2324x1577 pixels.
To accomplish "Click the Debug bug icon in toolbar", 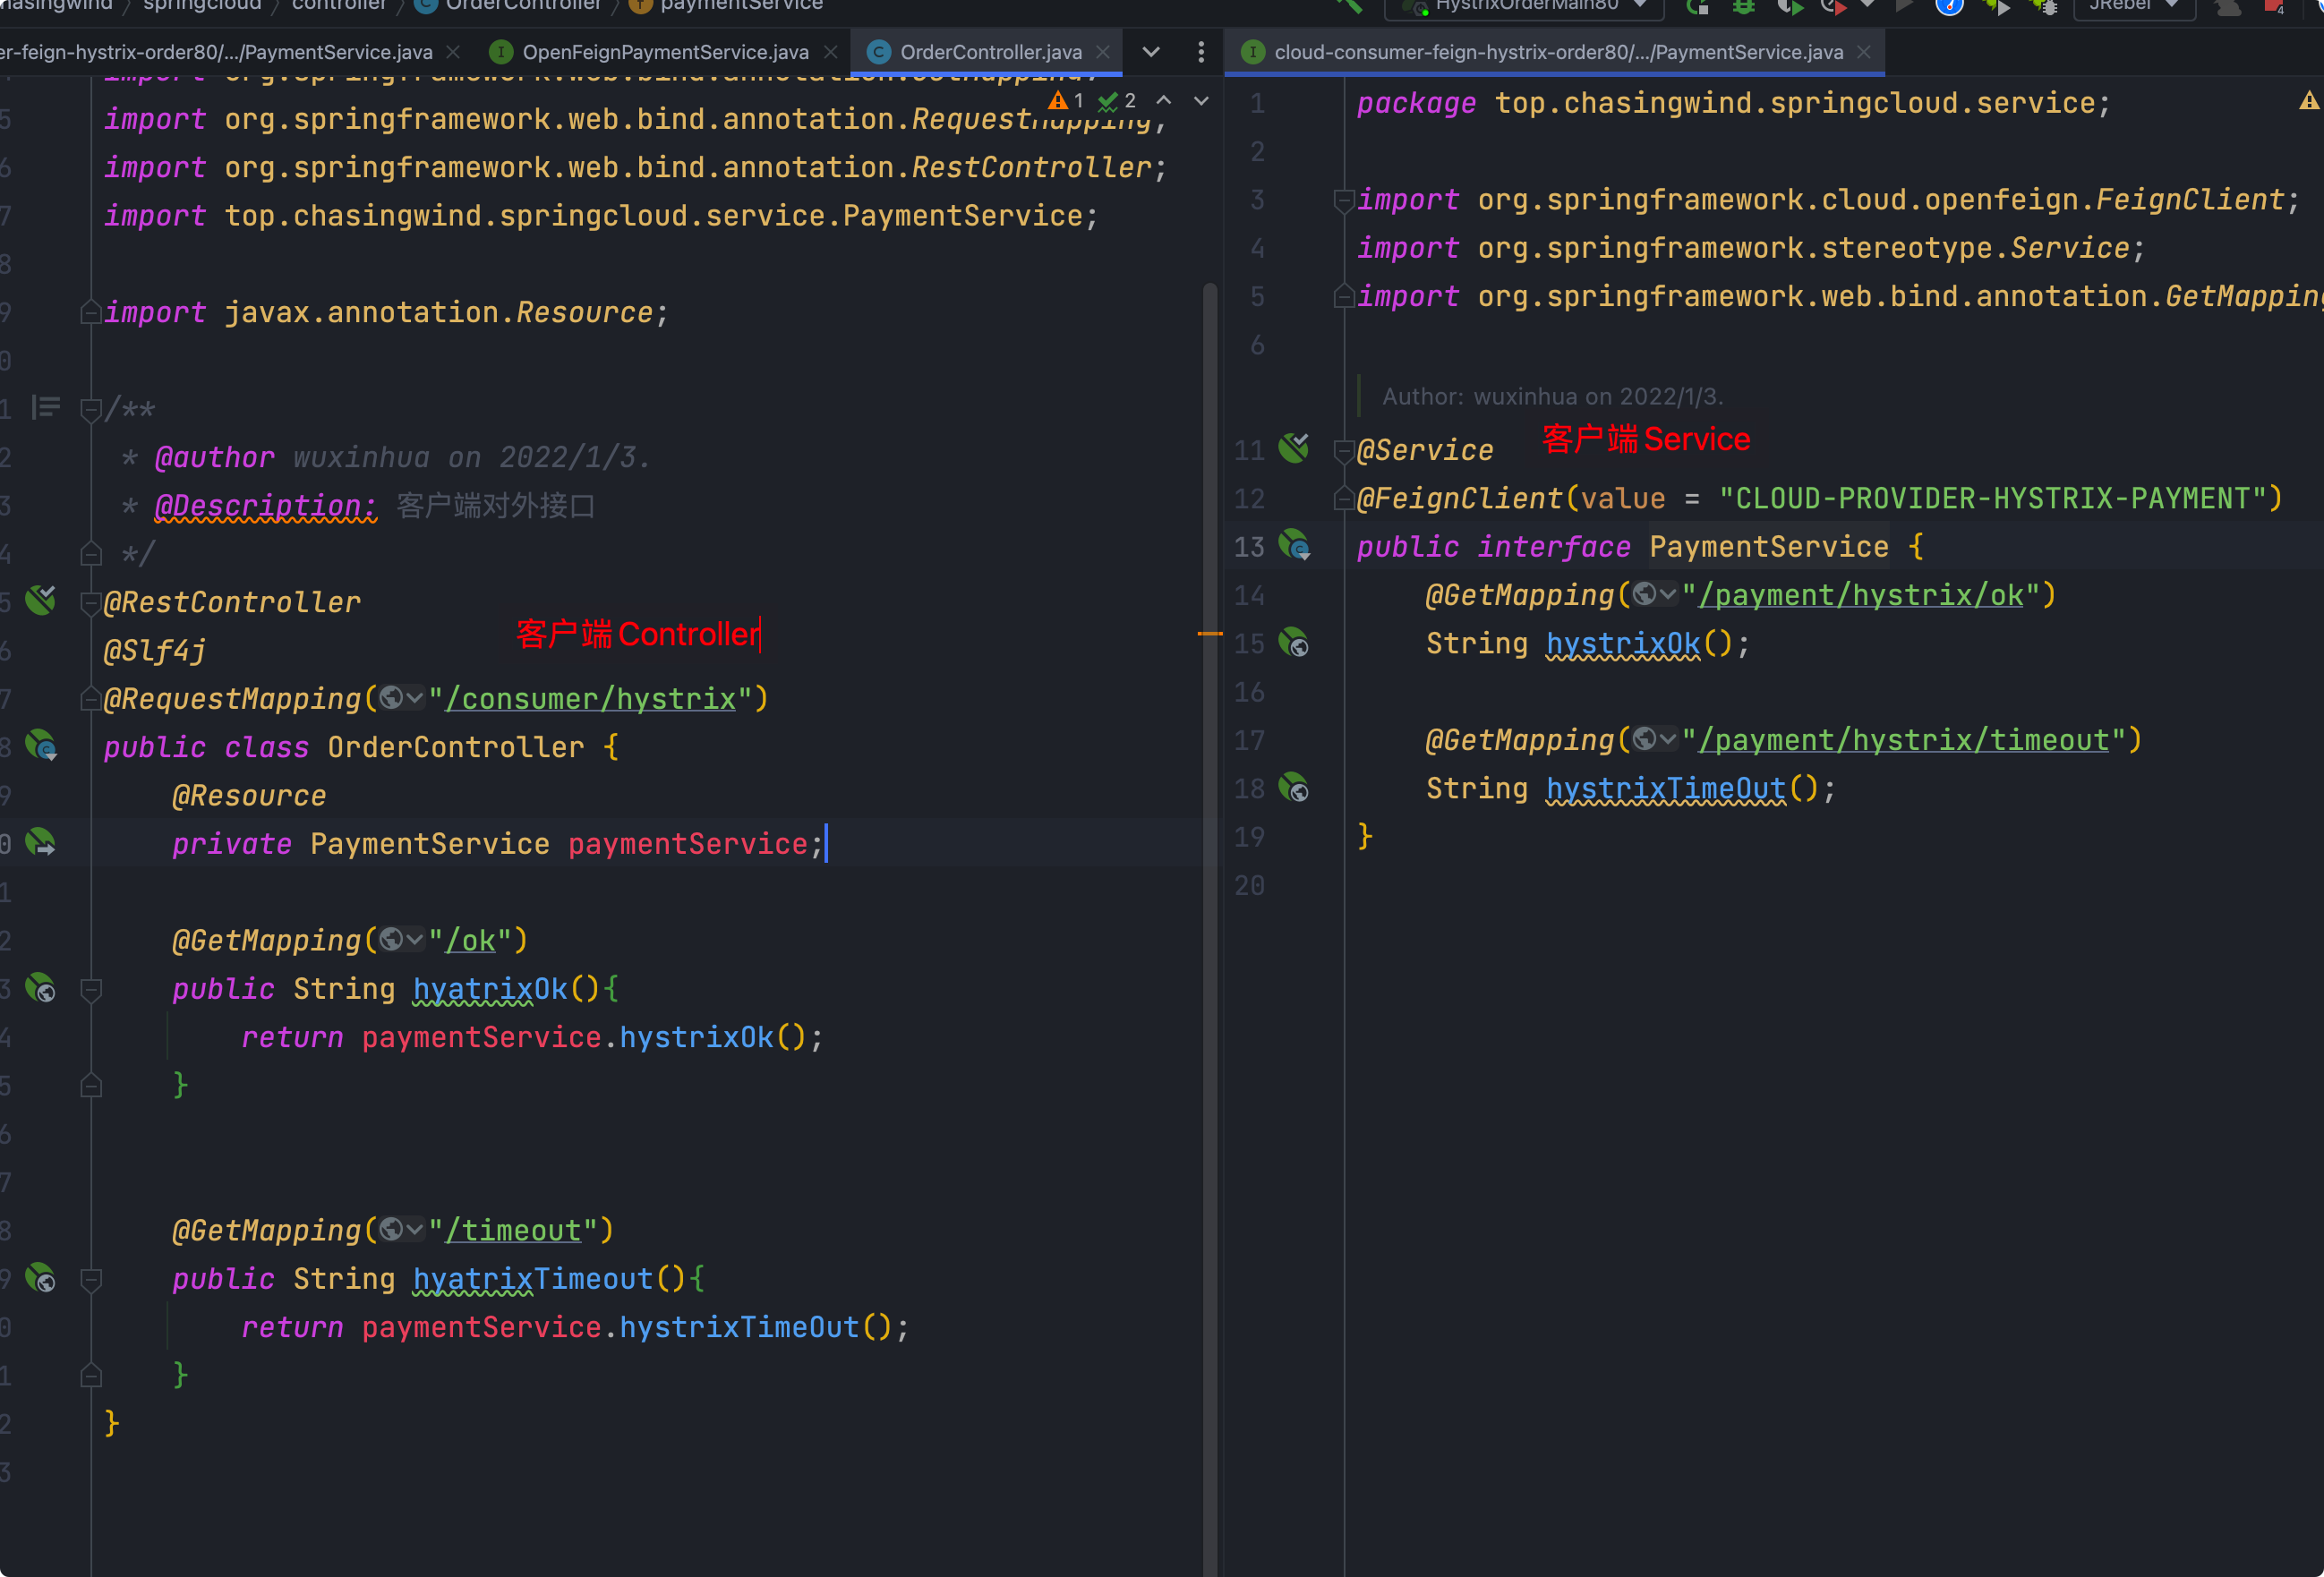I will 1743,6.
